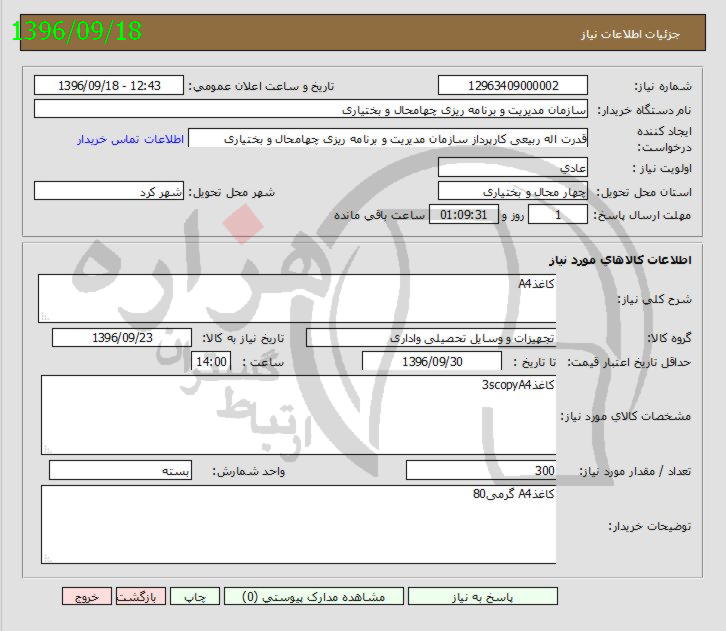
Task: Click the استان محل تحویل field
Action: pyautogui.click(x=513, y=191)
